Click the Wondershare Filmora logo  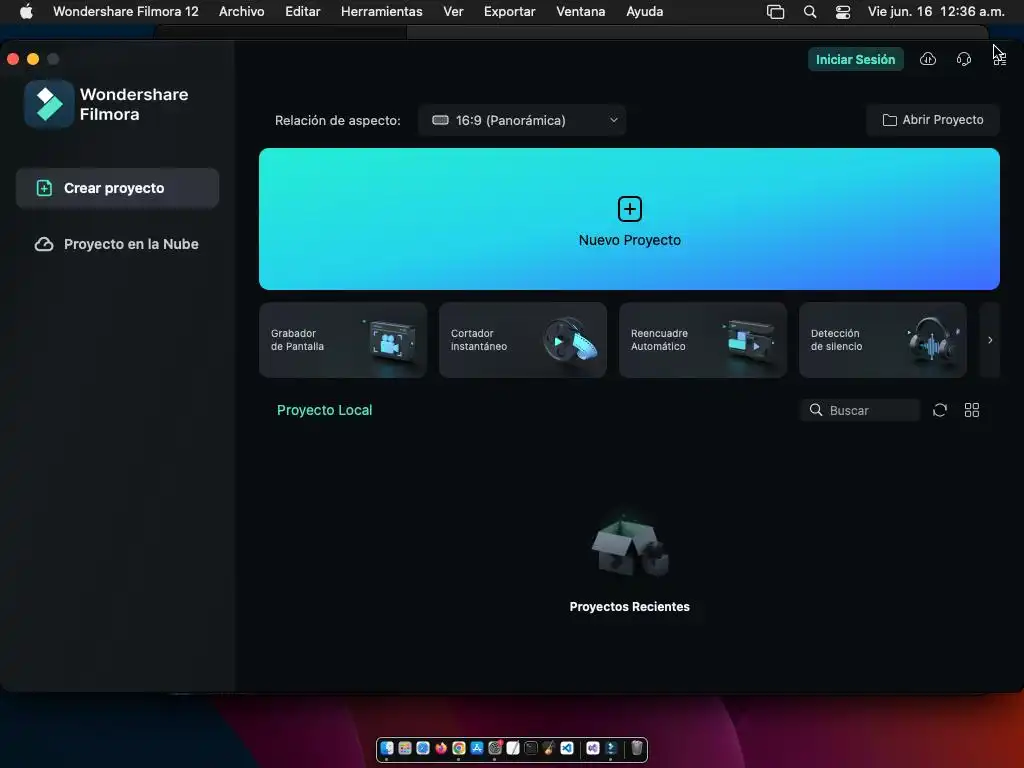click(49, 104)
